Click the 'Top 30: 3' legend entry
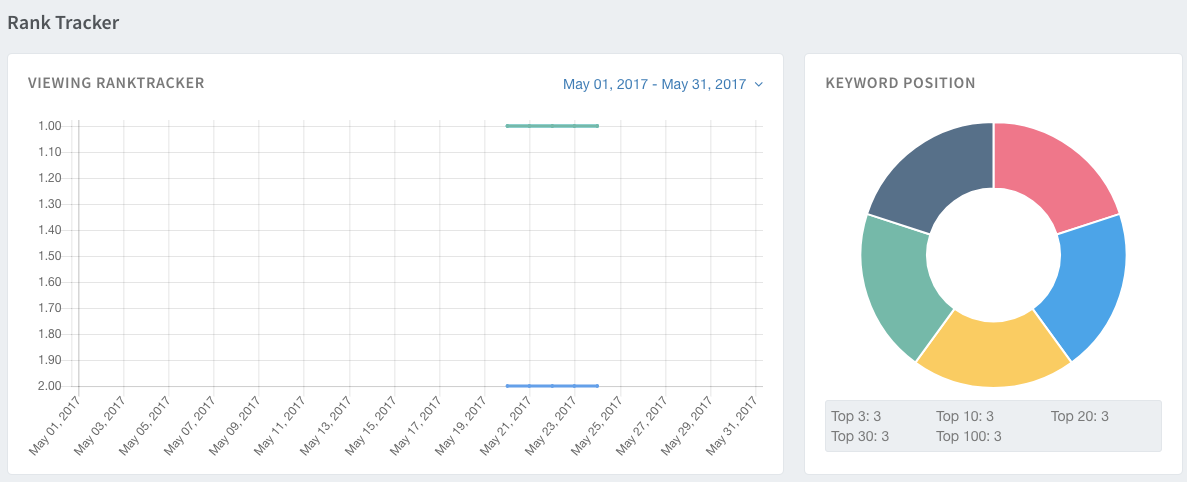 coord(860,436)
